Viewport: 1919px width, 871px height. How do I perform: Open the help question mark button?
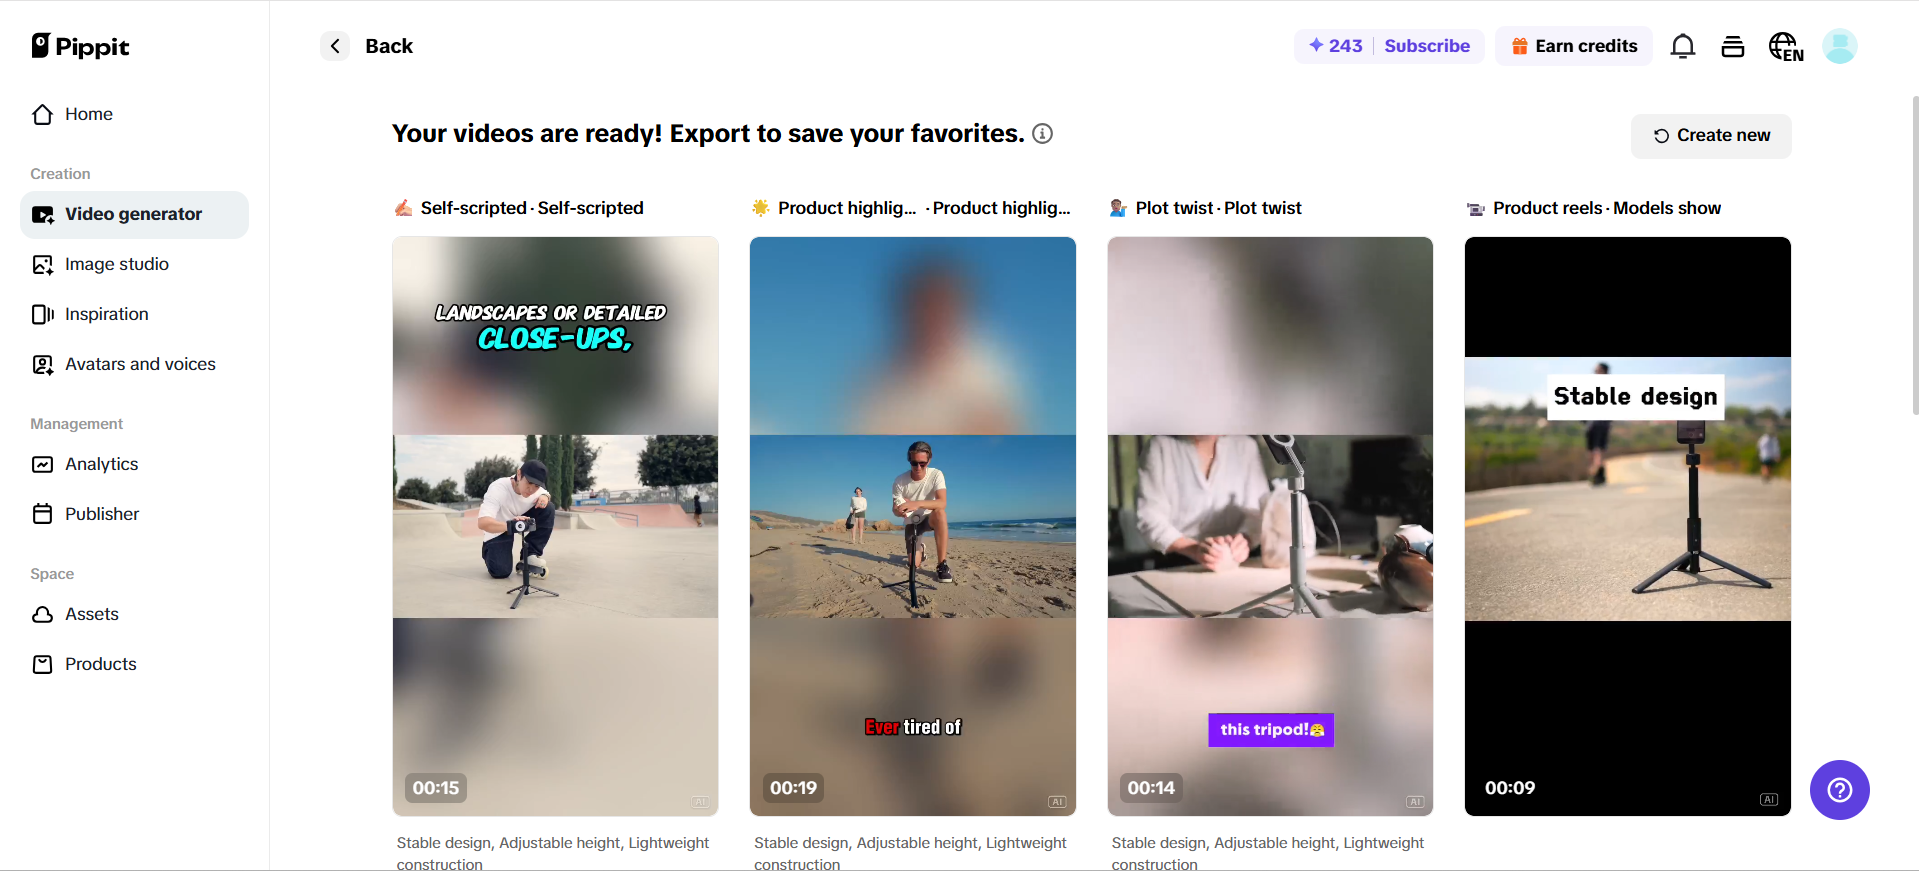pyautogui.click(x=1840, y=790)
